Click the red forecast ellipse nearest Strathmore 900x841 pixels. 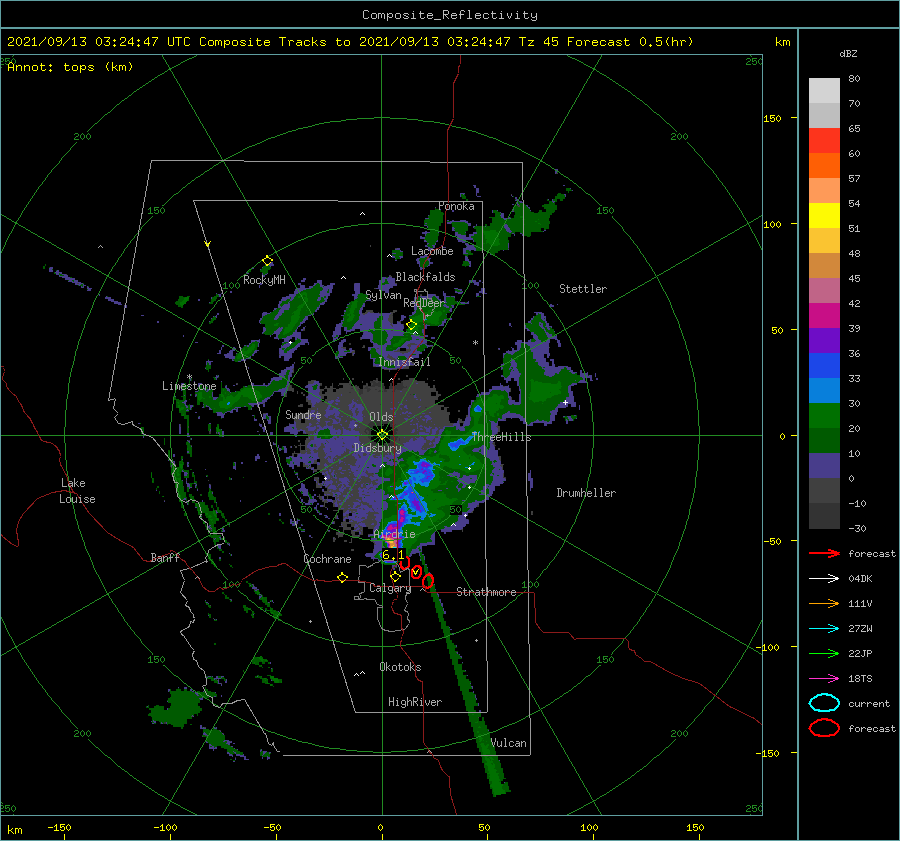(428, 581)
